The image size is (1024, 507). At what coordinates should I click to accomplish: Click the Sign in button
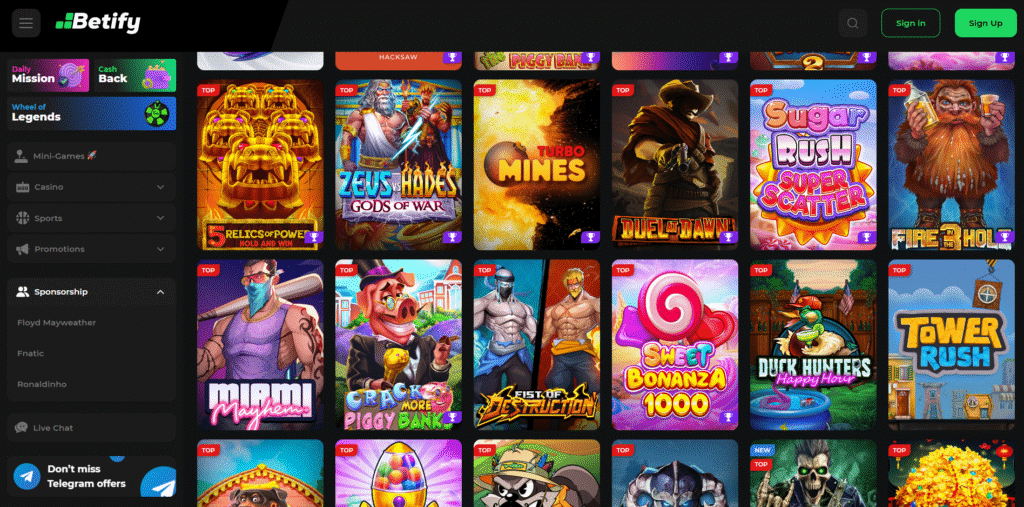(910, 23)
